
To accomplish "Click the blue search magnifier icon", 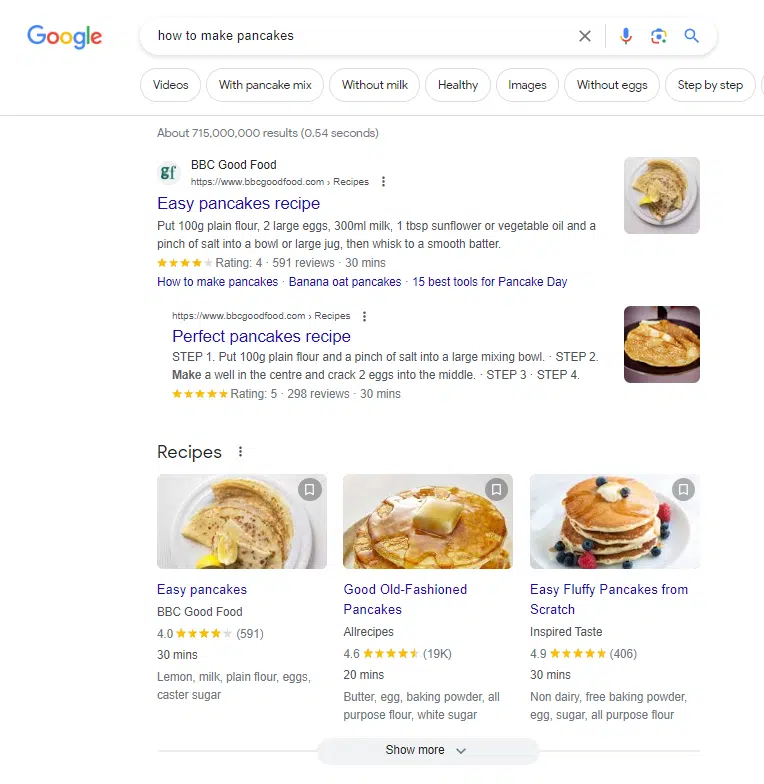I will click(691, 36).
